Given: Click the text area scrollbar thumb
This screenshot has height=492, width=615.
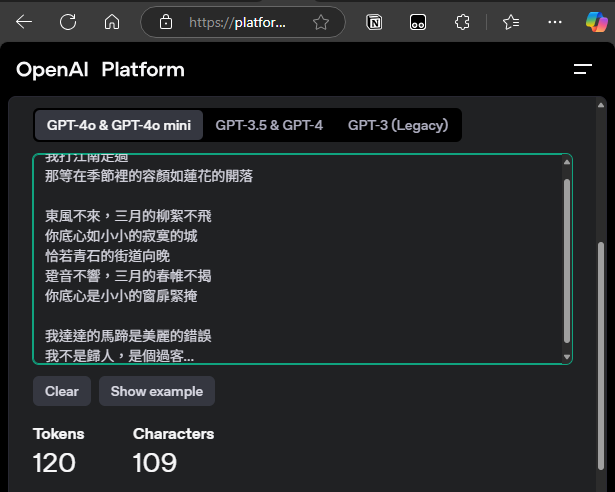Looking at the screenshot, I should point(567,260).
